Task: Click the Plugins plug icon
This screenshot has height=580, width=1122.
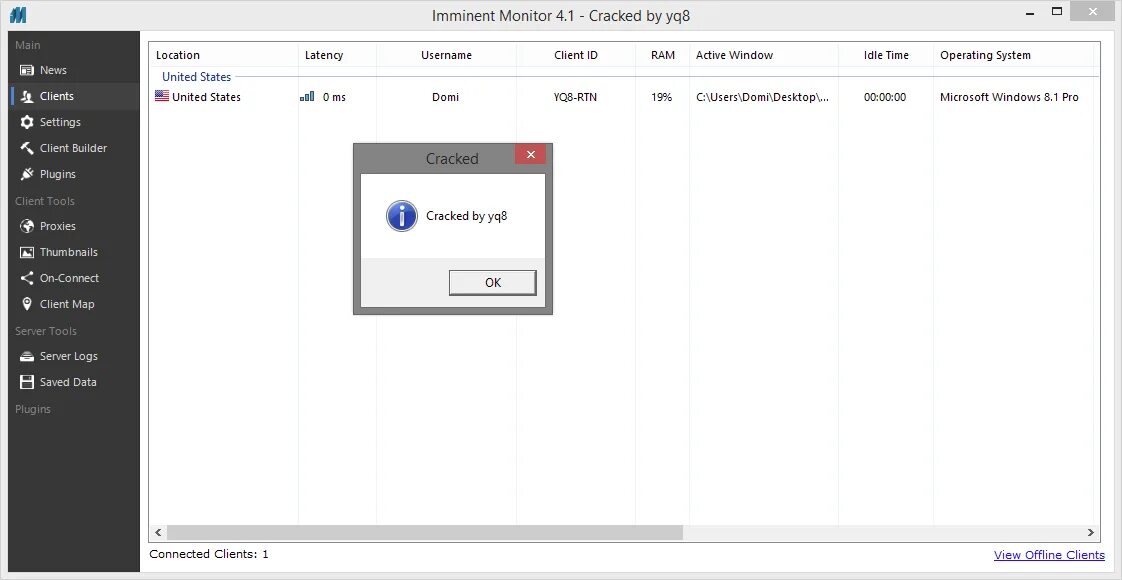Action: pyautogui.click(x=27, y=174)
